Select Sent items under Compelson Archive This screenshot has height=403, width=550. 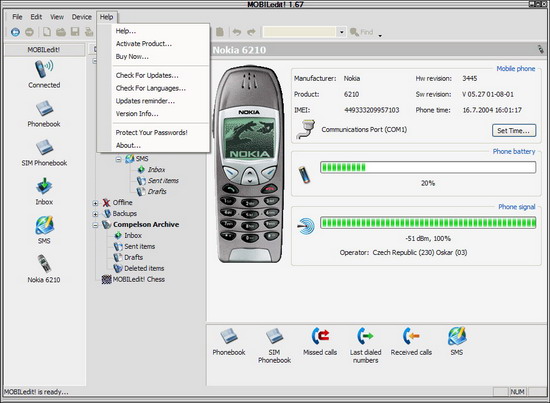(x=140, y=247)
